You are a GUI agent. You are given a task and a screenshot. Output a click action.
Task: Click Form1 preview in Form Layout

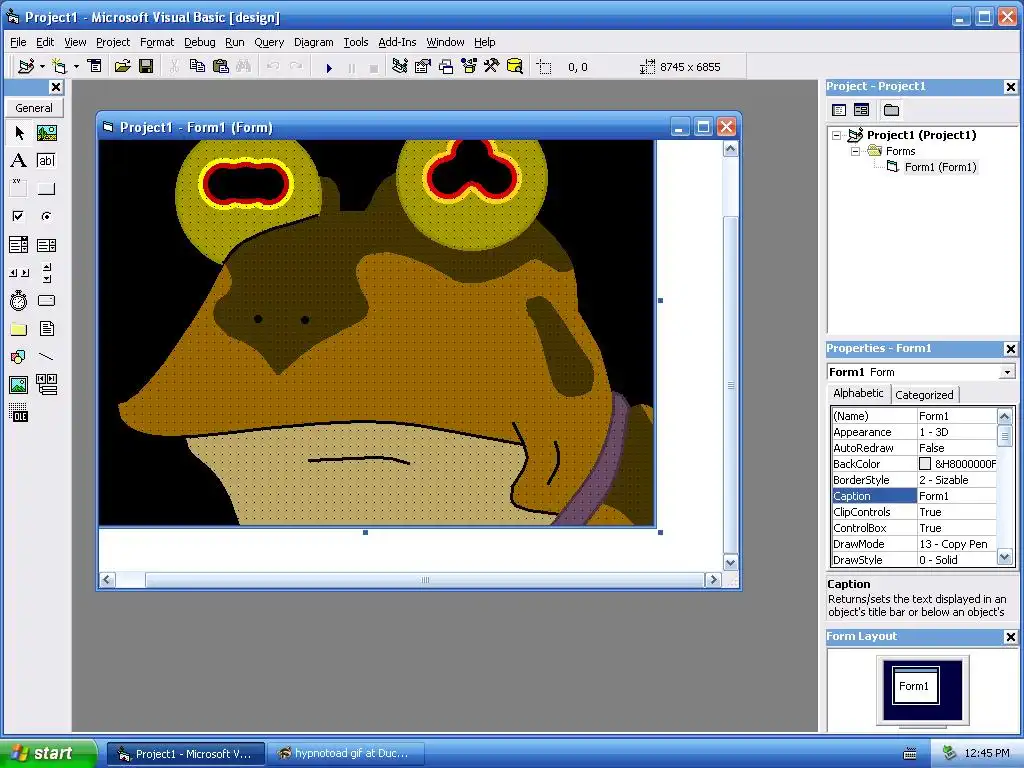point(916,685)
